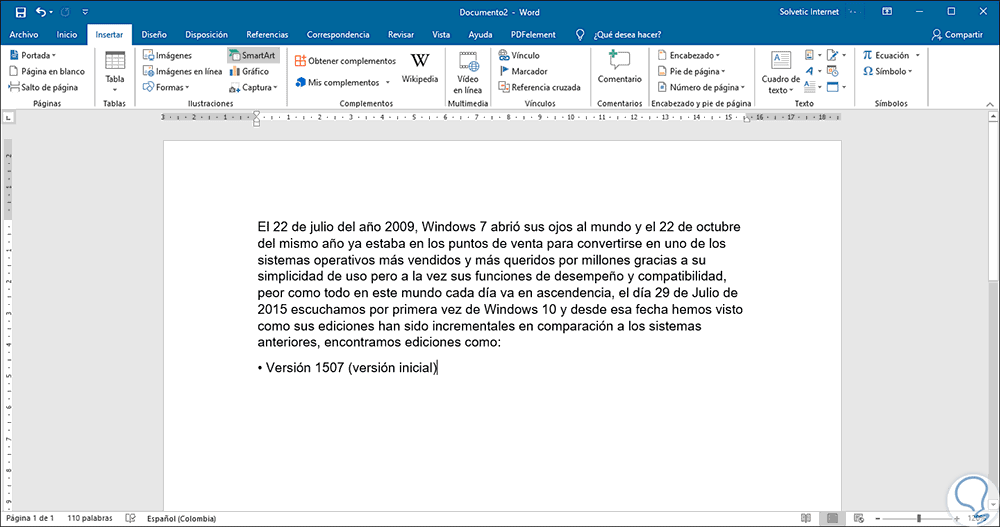Click the 'Español (Colombia)' language indicator
This screenshot has height=527, width=1000.
tap(182, 519)
